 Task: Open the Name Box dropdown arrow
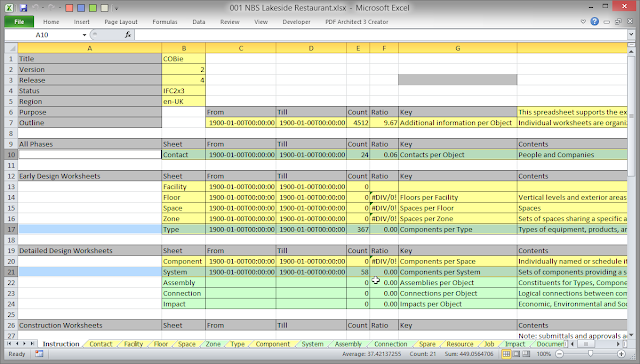pyautogui.click(x=84, y=35)
